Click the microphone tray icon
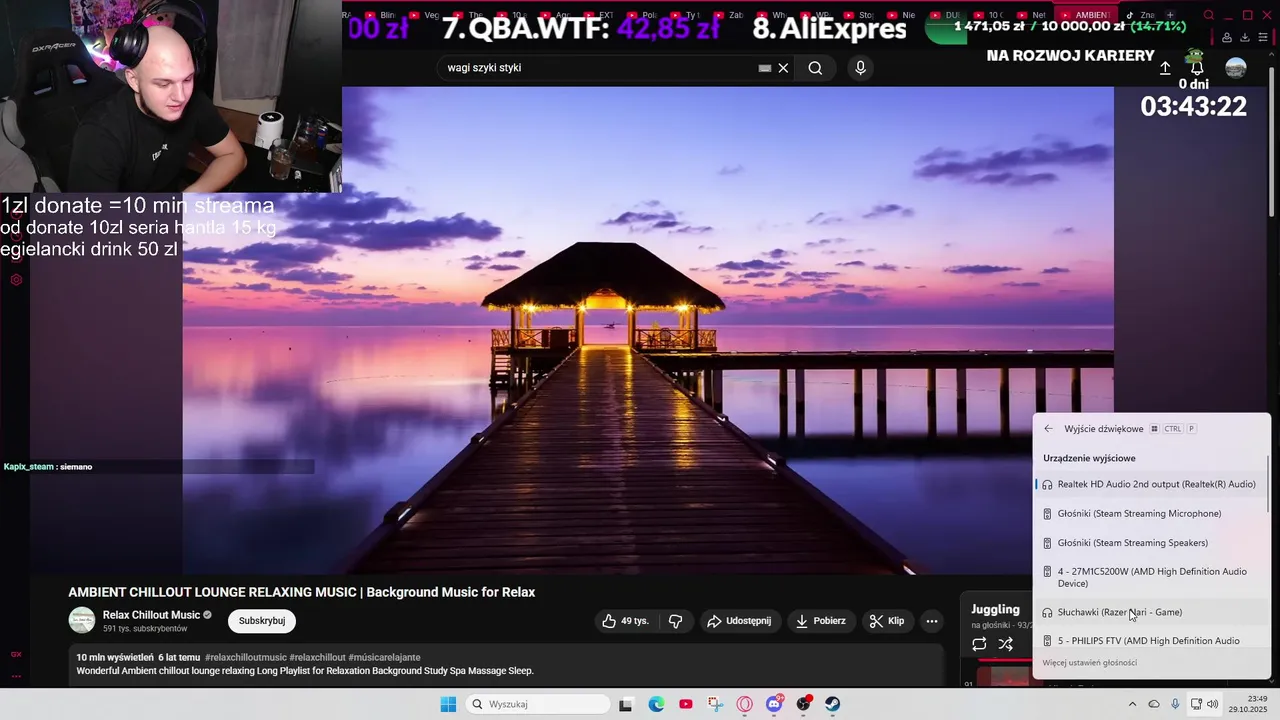This screenshot has height=720, width=1280. [1175, 704]
